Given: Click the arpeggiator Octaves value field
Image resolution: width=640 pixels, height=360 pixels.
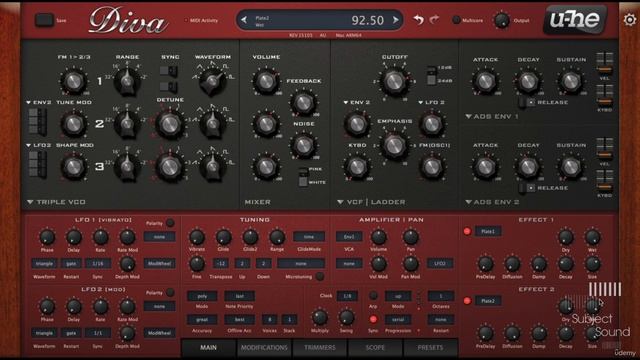Looking at the screenshot, I should 441,296.
